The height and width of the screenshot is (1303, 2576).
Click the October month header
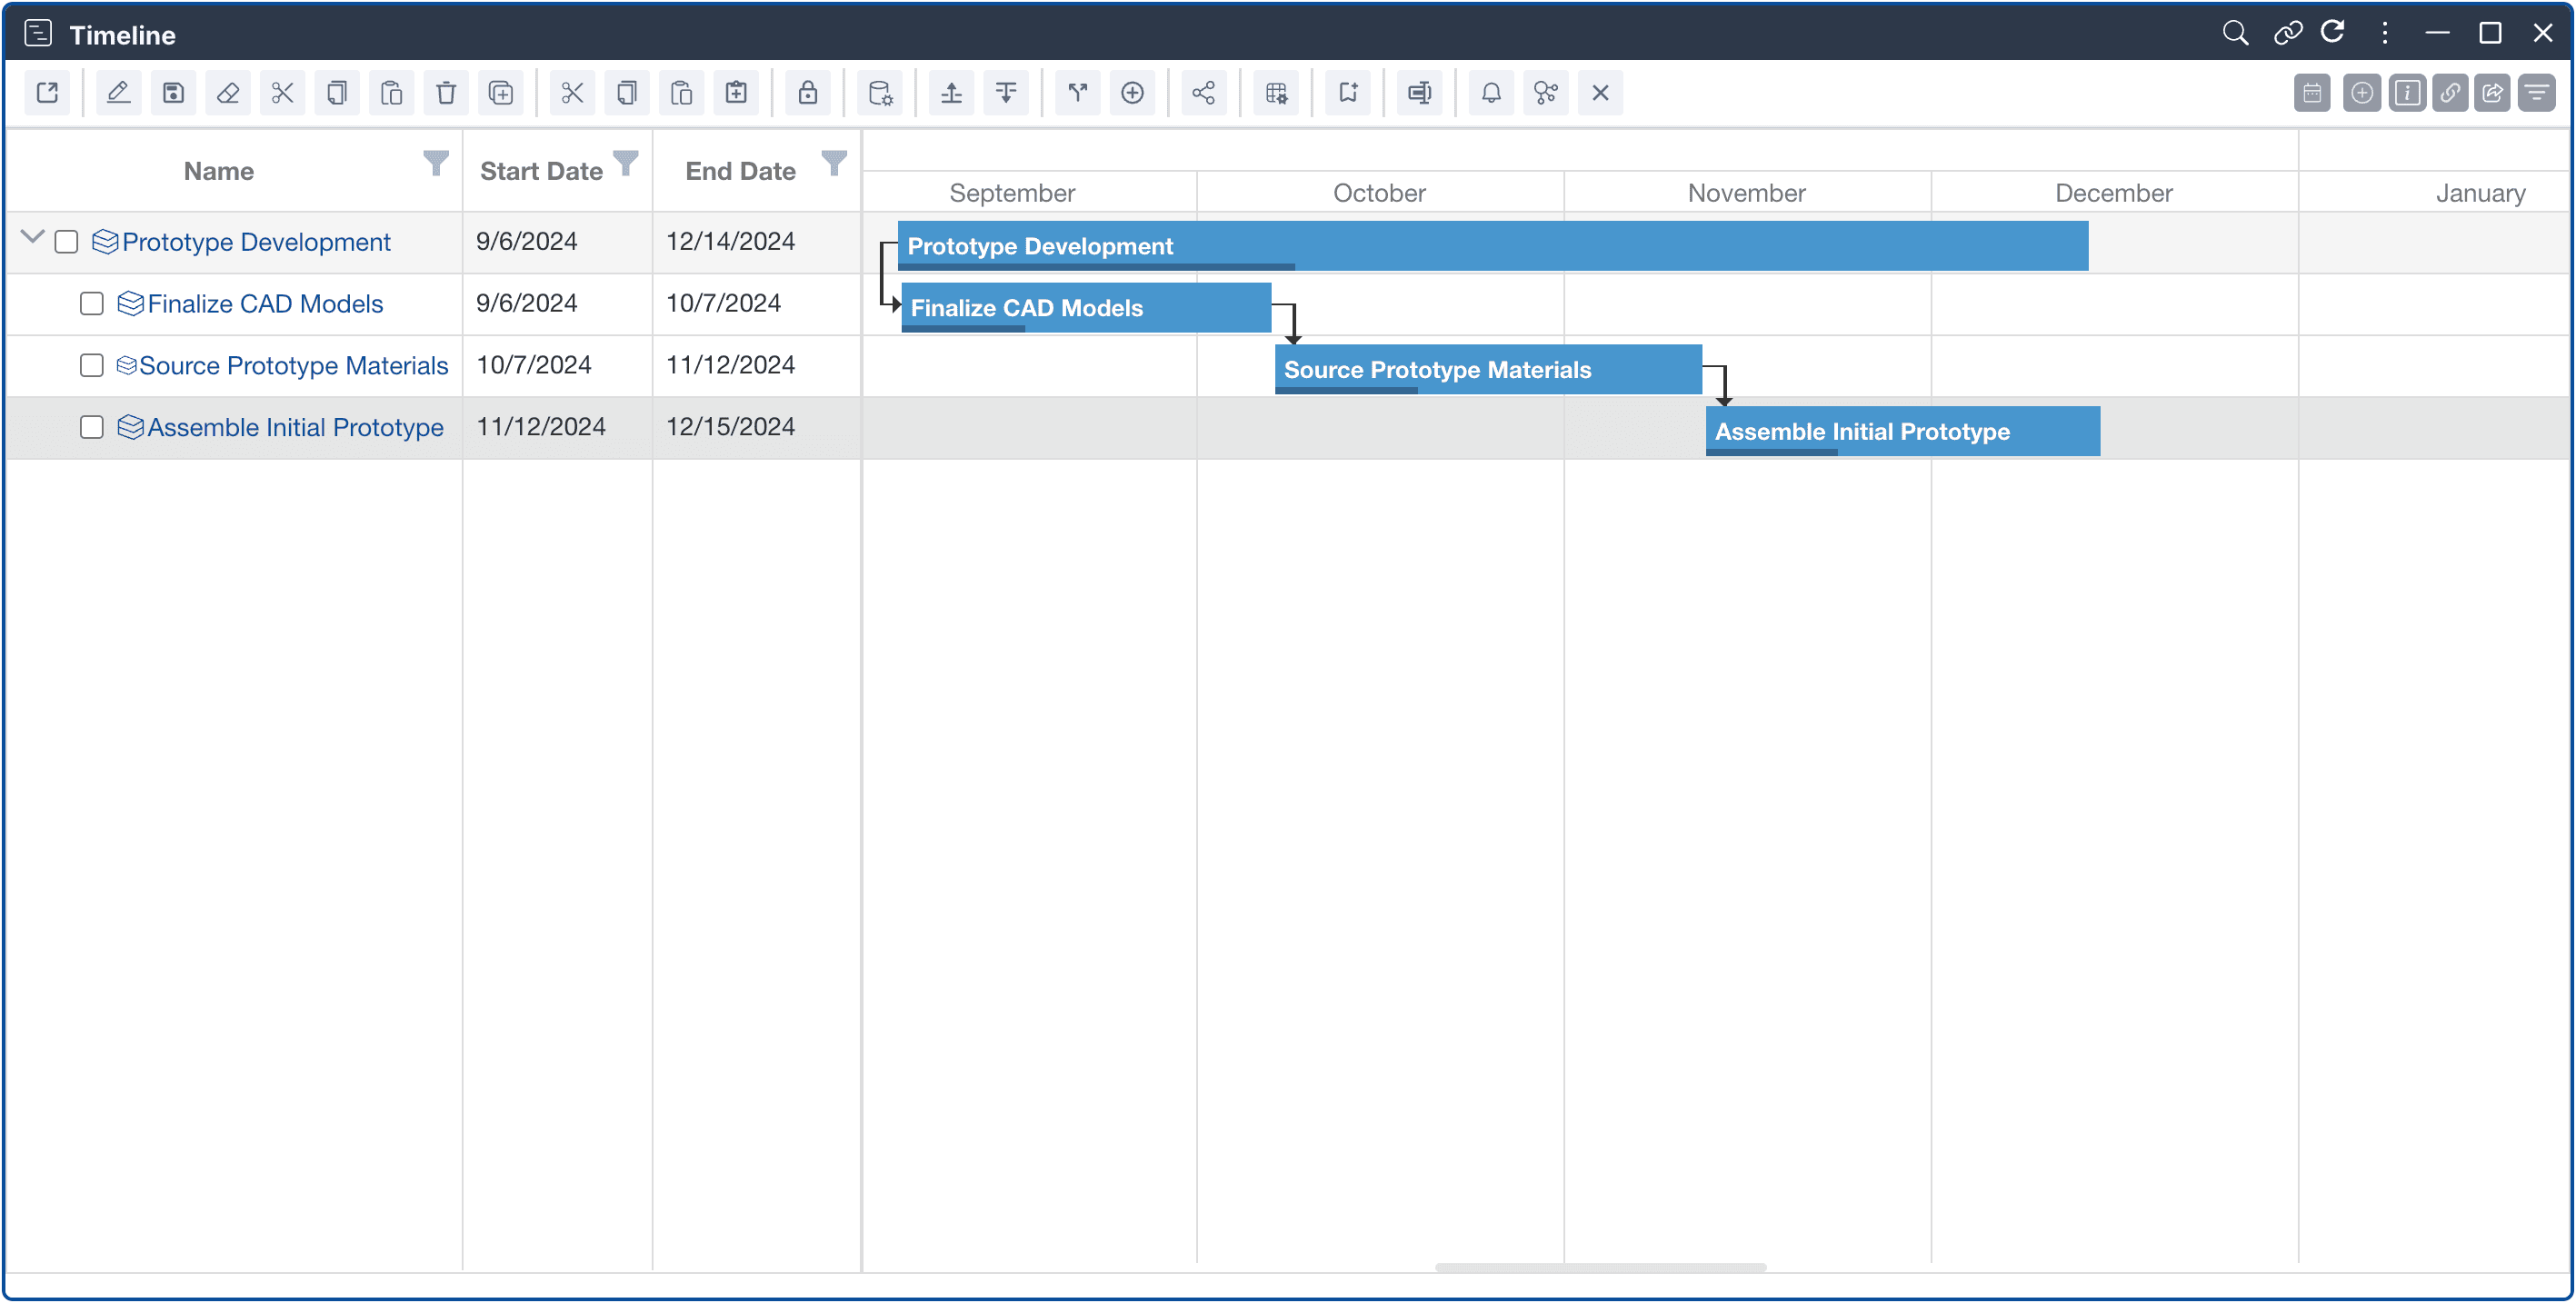[1379, 193]
